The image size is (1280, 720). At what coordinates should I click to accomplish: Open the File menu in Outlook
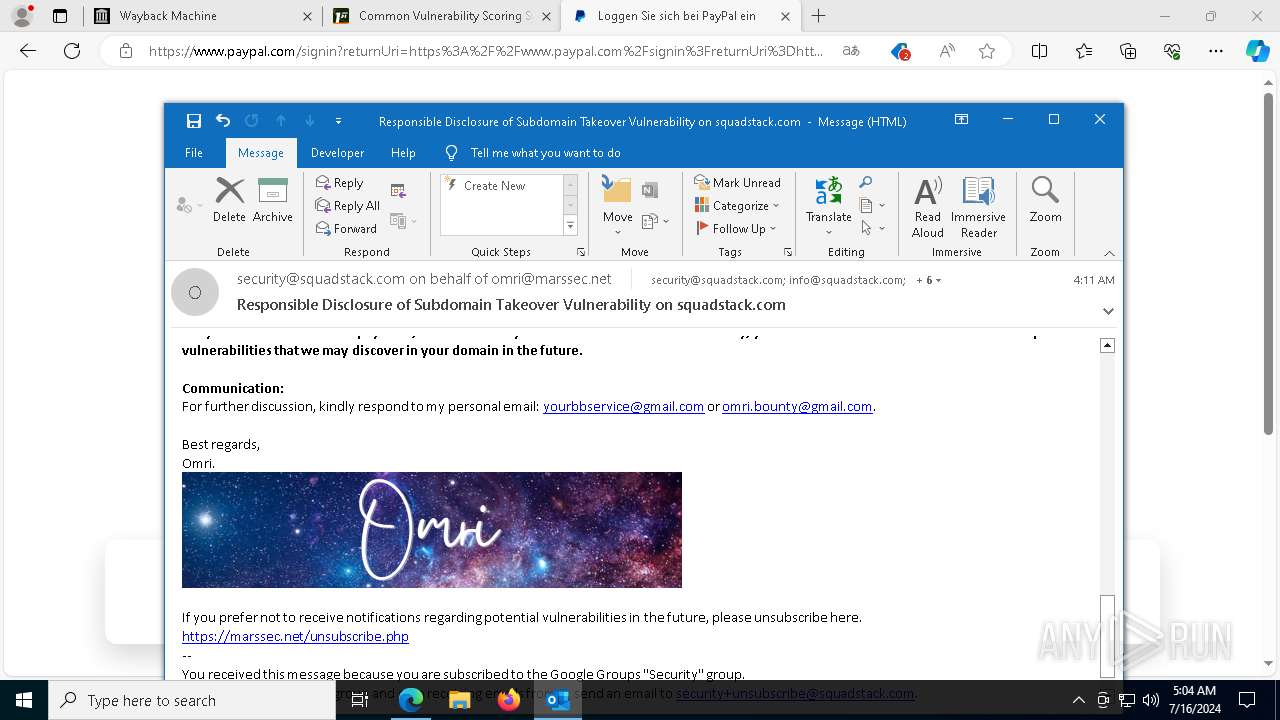194,153
